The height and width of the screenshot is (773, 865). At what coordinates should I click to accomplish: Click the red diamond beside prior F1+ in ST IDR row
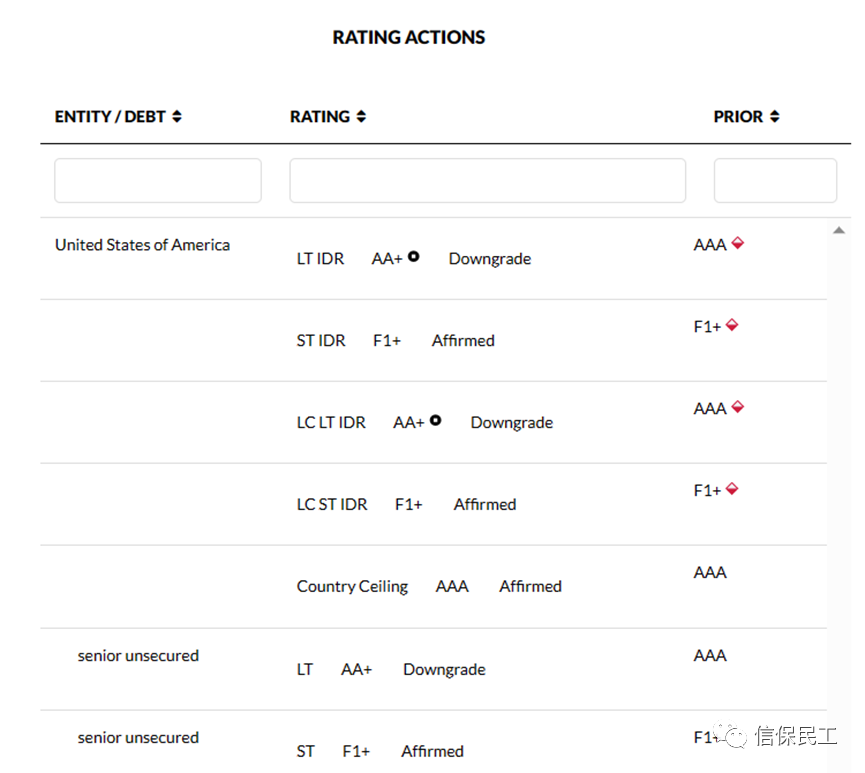click(x=732, y=324)
